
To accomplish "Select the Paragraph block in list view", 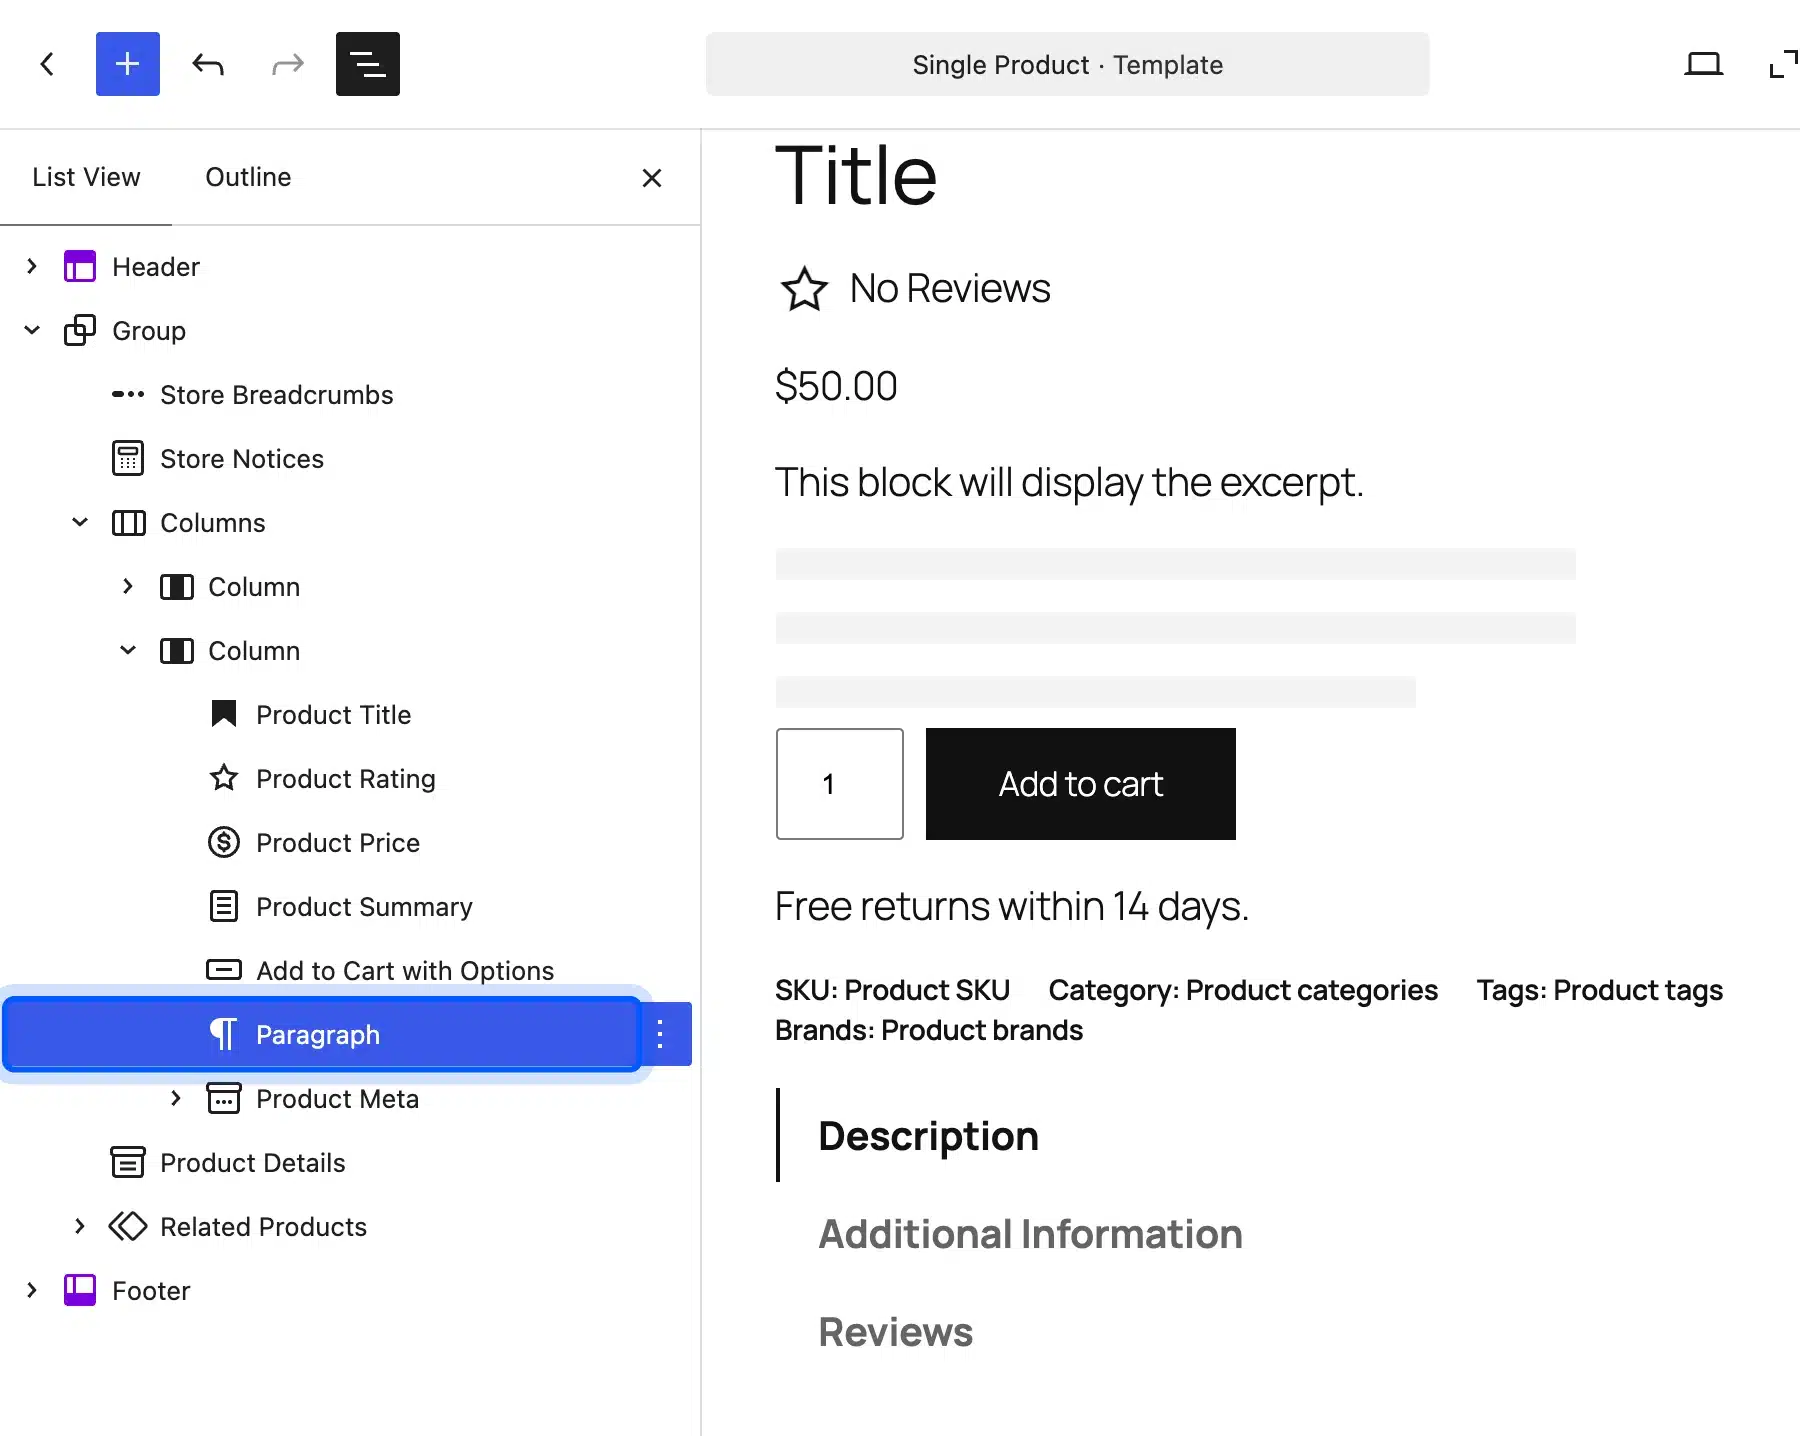I will (x=322, y=1034).
